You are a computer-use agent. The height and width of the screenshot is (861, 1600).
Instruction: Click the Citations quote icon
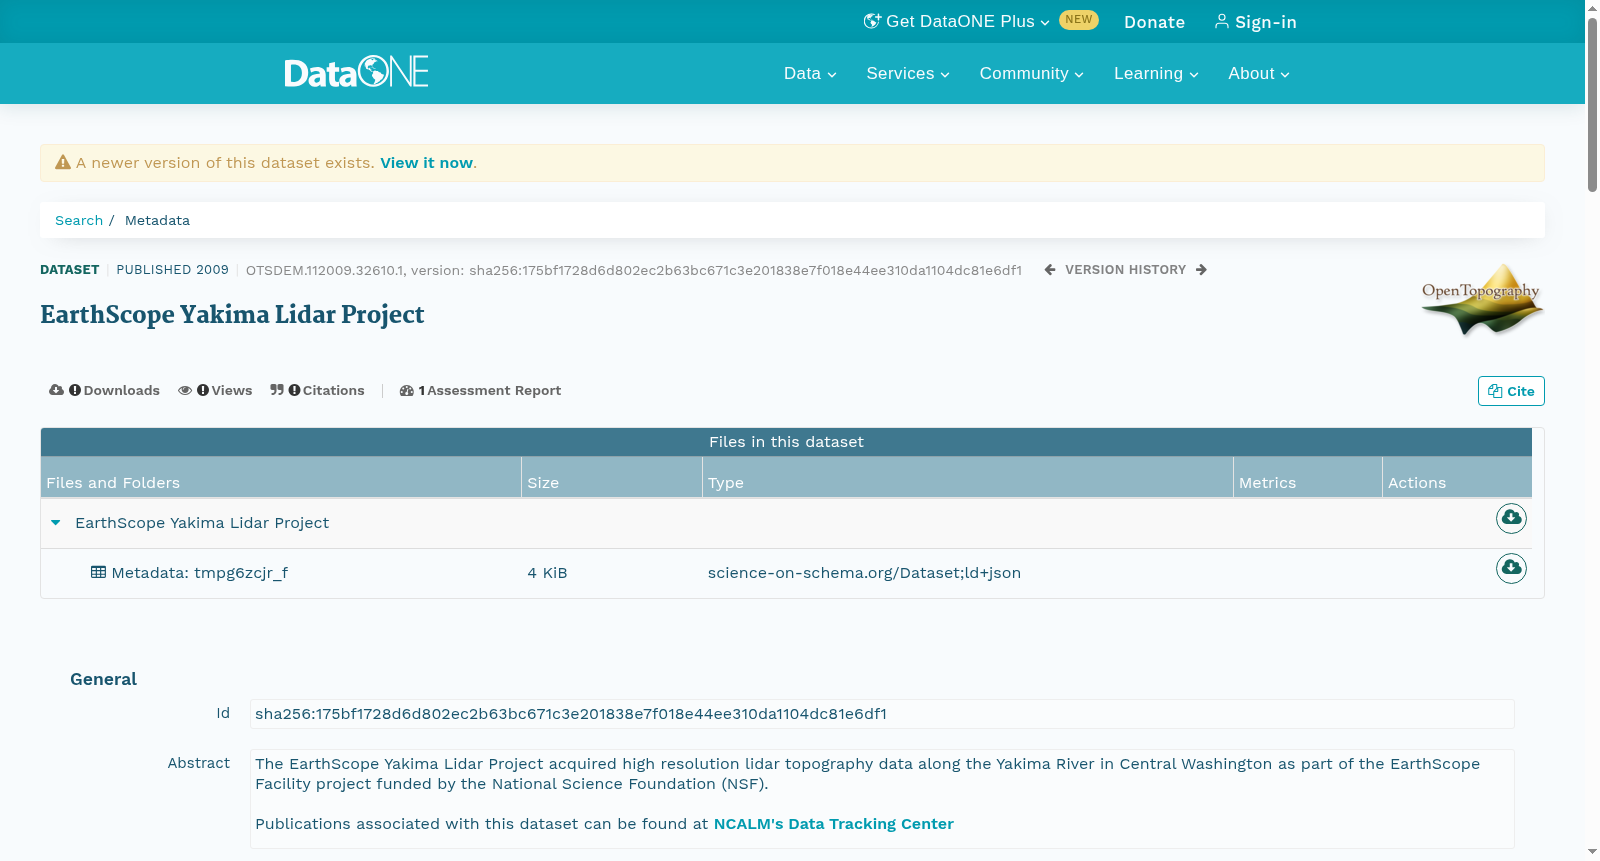[x=277, y=390]
